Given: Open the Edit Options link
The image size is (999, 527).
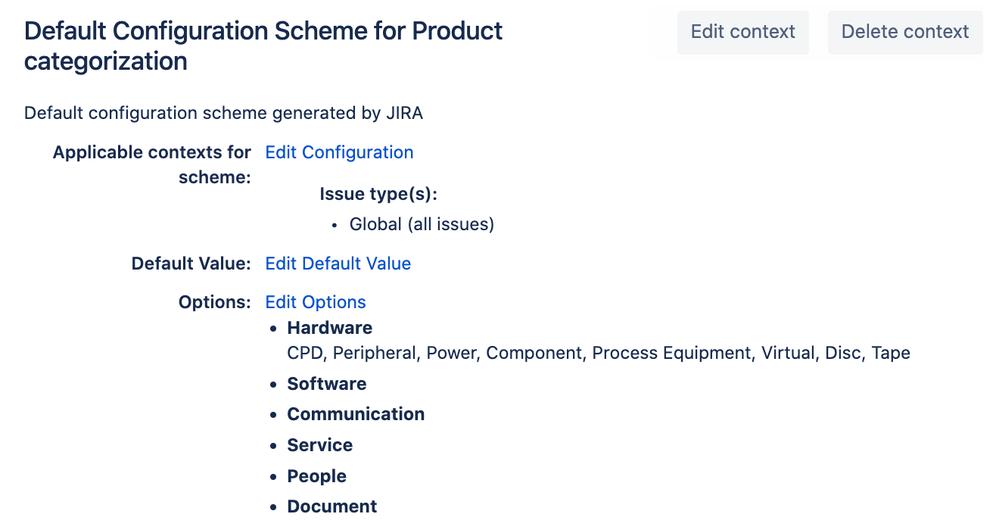Looking at the screenshot, I should coord(315,302).
